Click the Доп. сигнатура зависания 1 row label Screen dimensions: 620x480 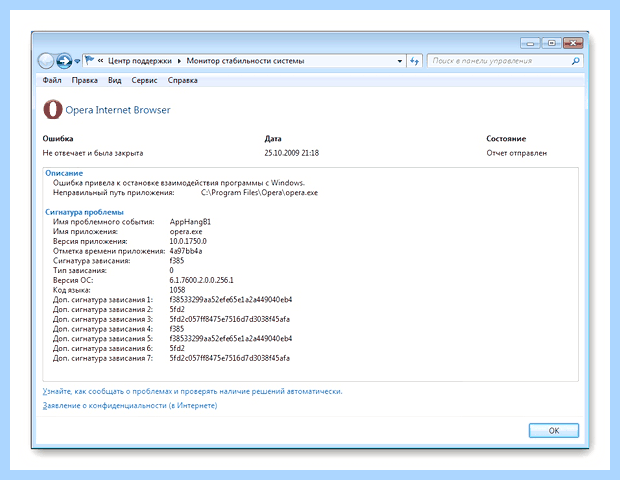[103, 300]
